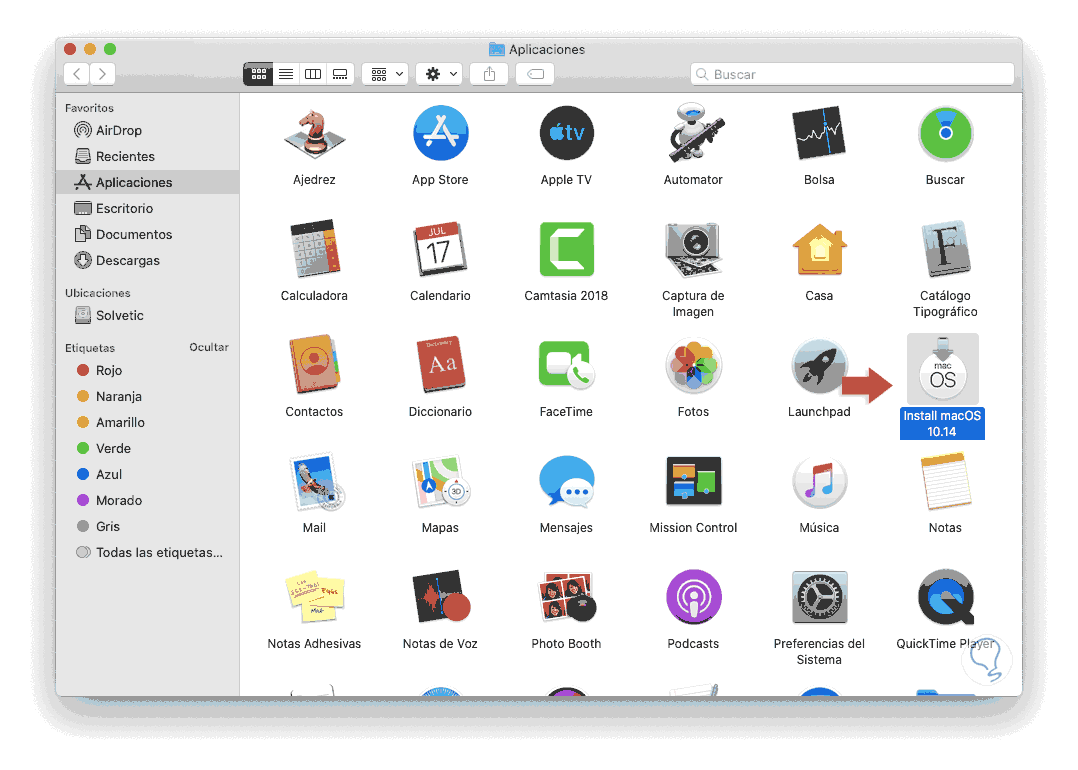Image resolution: width=1078 pixels, height=770 pixels.
Task: Switch to column view mode
Action: pos(313,74)
